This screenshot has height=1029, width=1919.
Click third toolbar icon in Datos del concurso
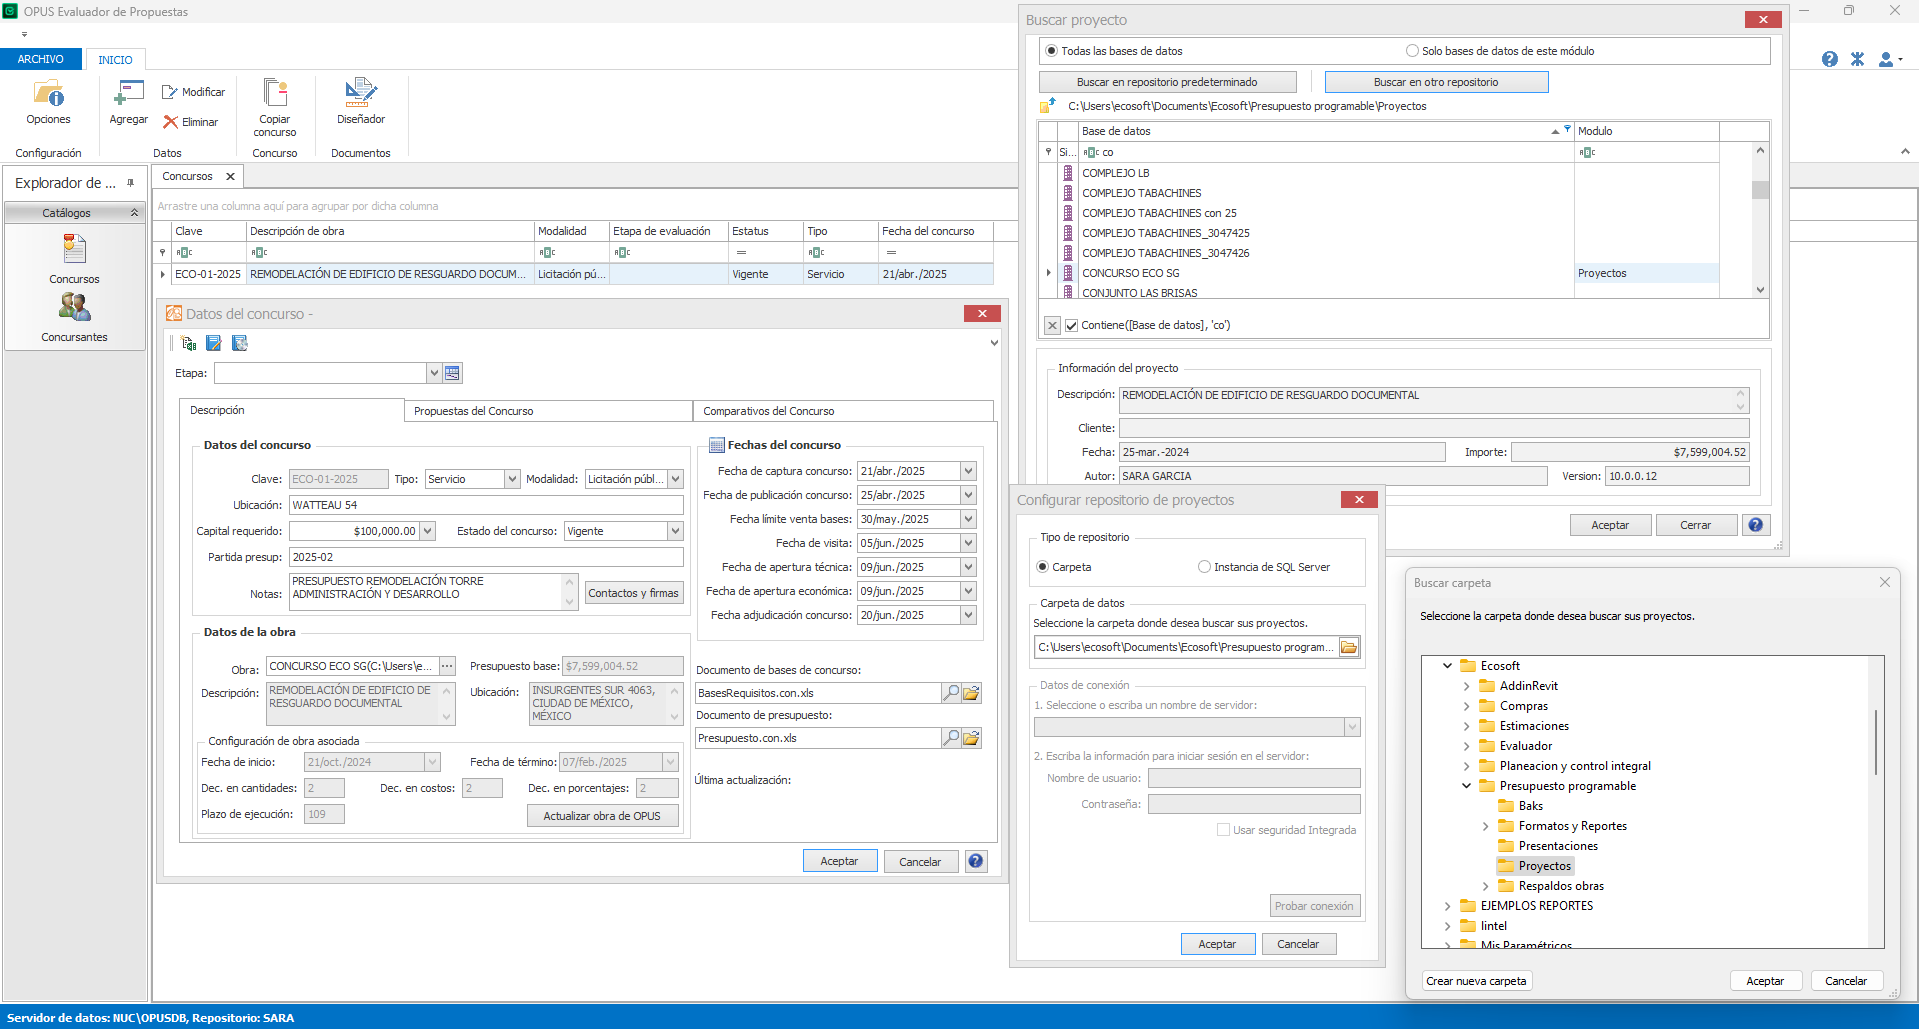pos(239,343)
